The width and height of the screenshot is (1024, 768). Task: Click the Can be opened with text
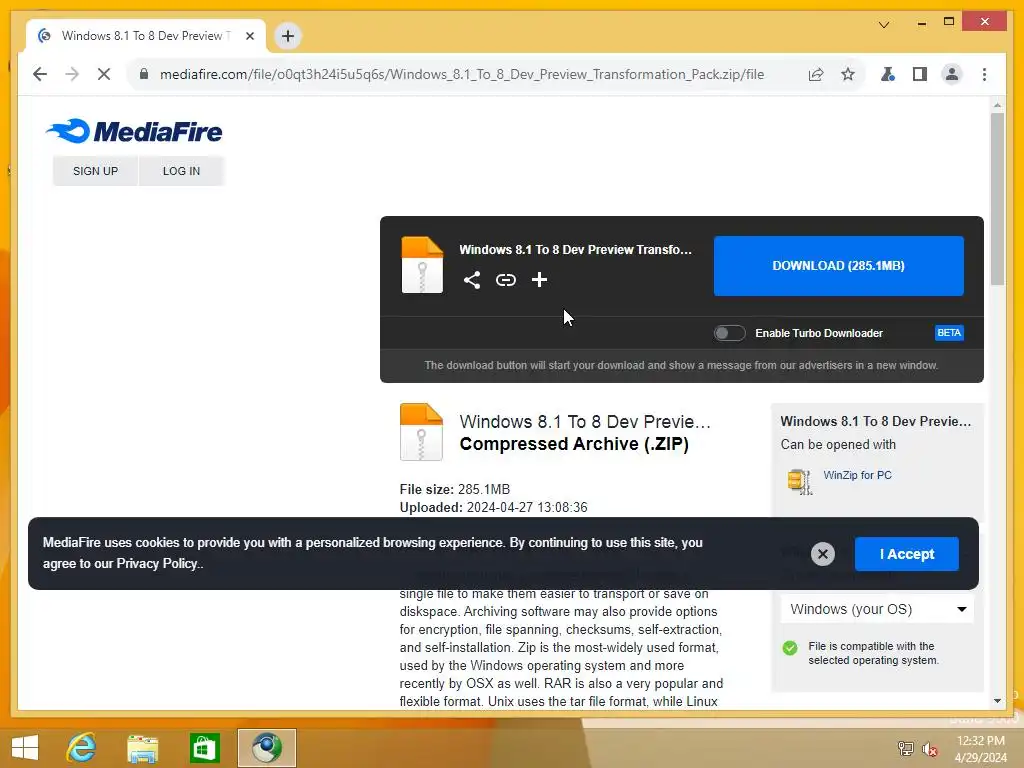(x=838, y=445)
